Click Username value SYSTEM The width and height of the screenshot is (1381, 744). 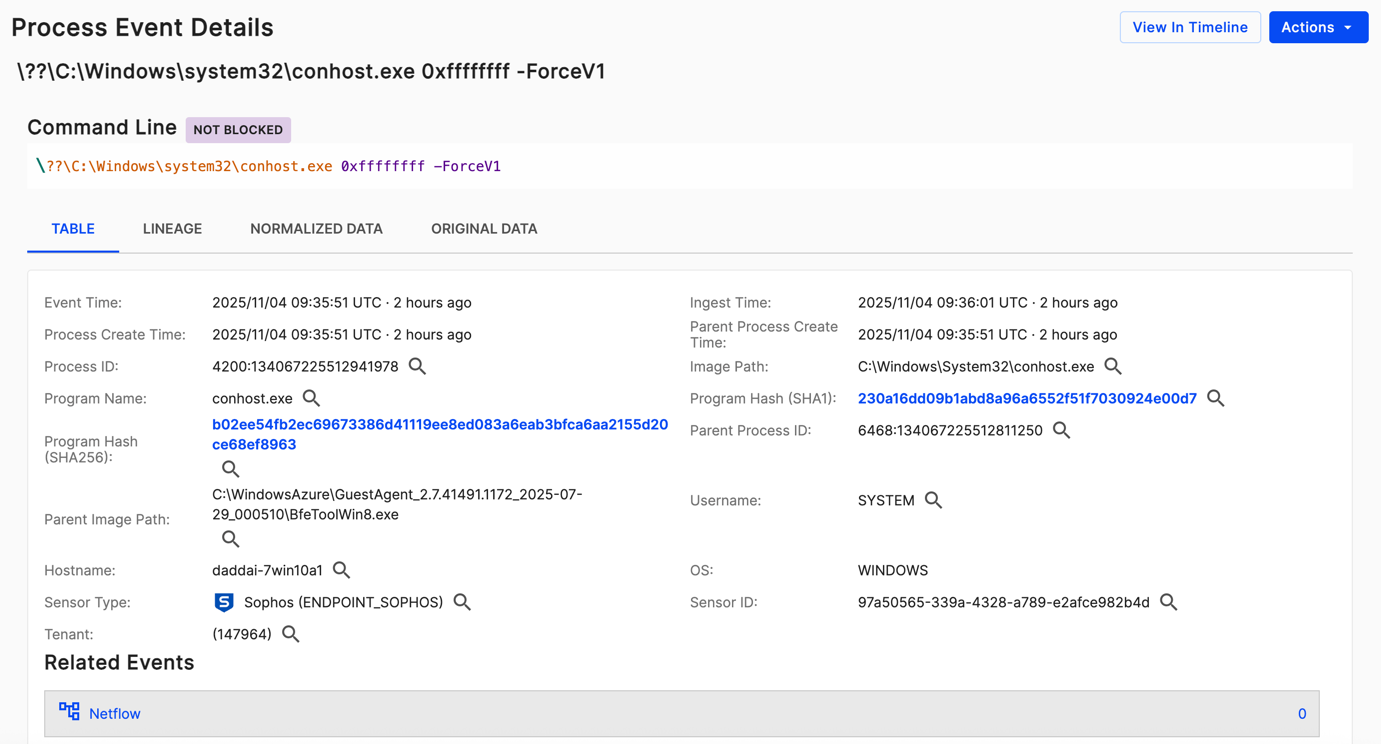(886, 500)
